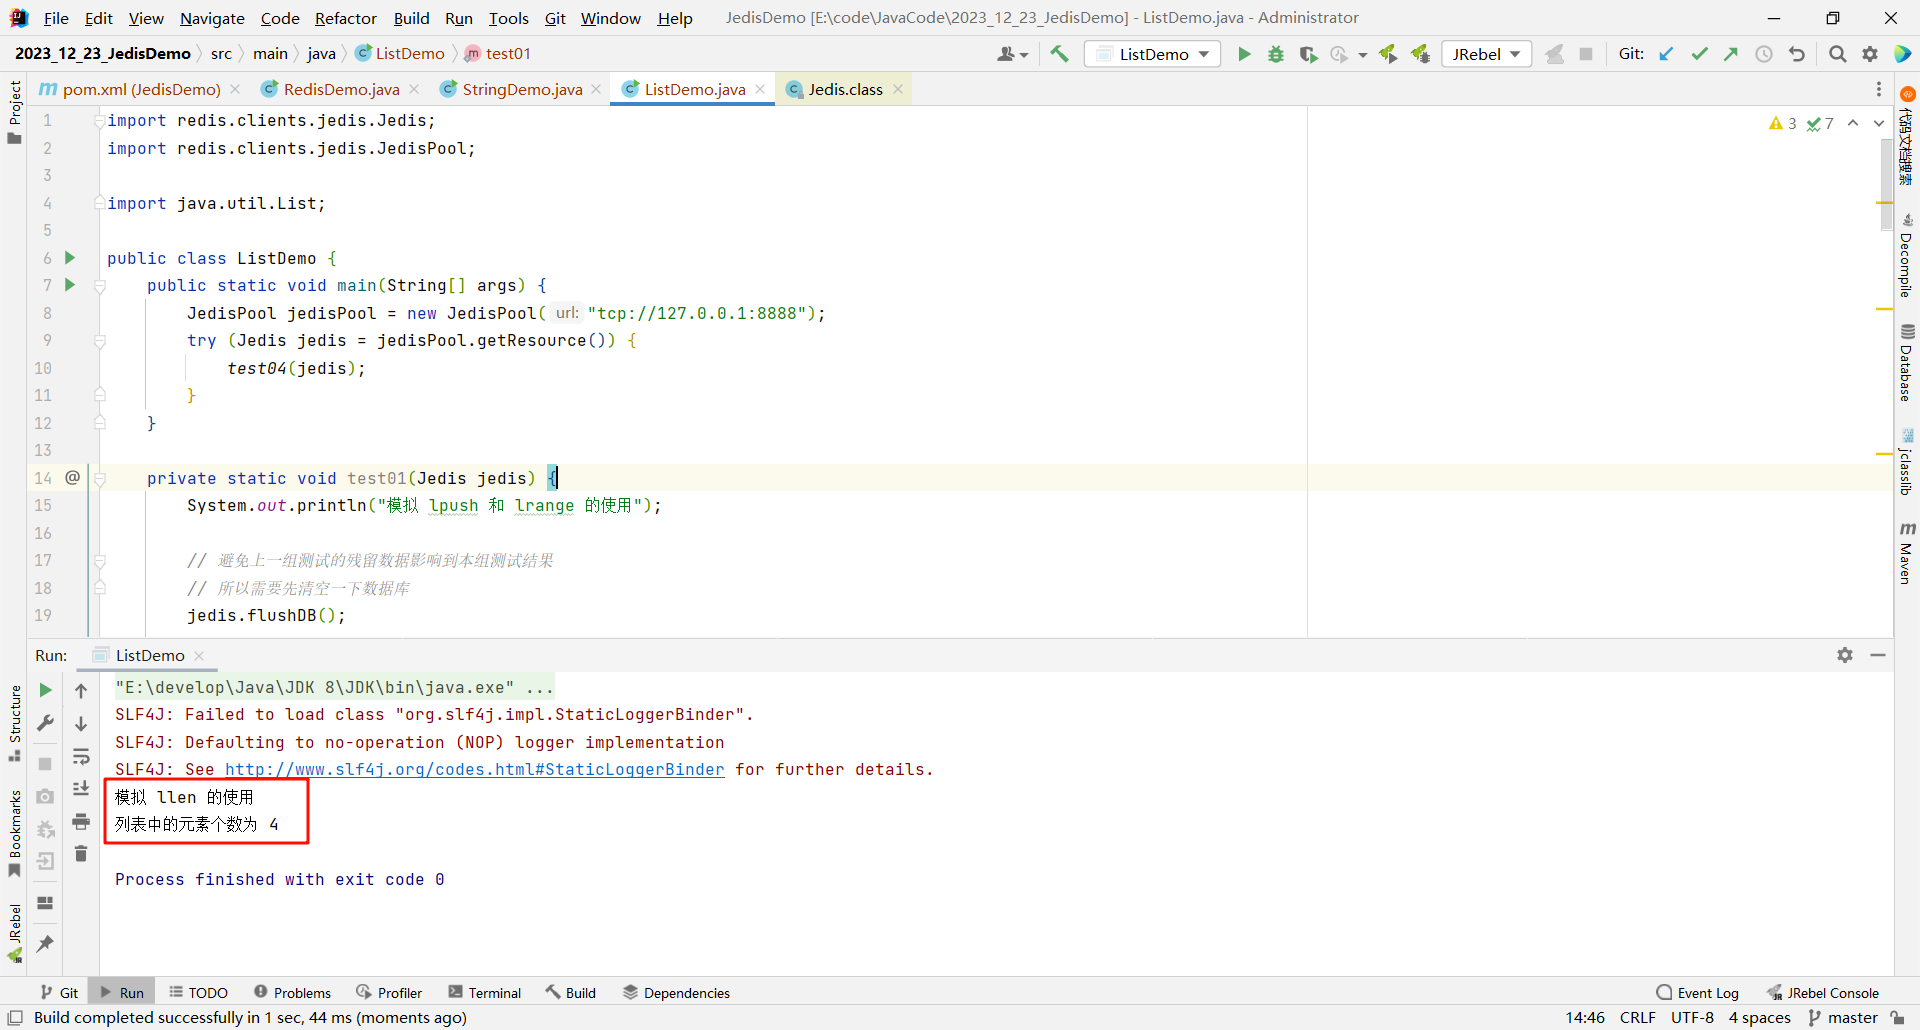Open Search Everywhere magnifier

[x=1838, y=54]
